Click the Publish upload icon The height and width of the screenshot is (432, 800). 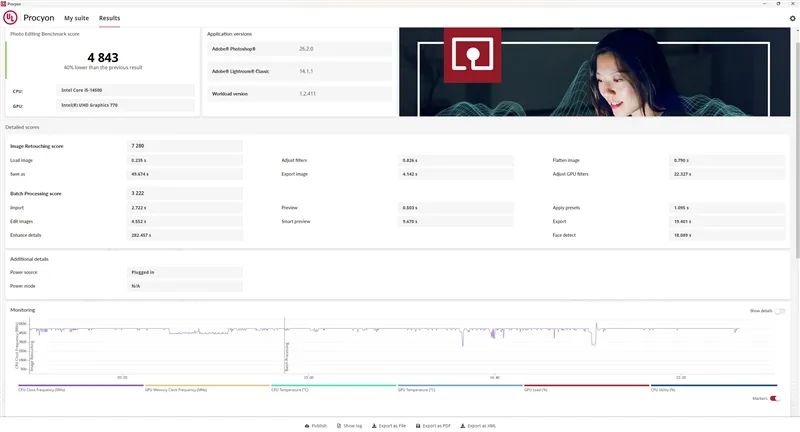(307, 425)
